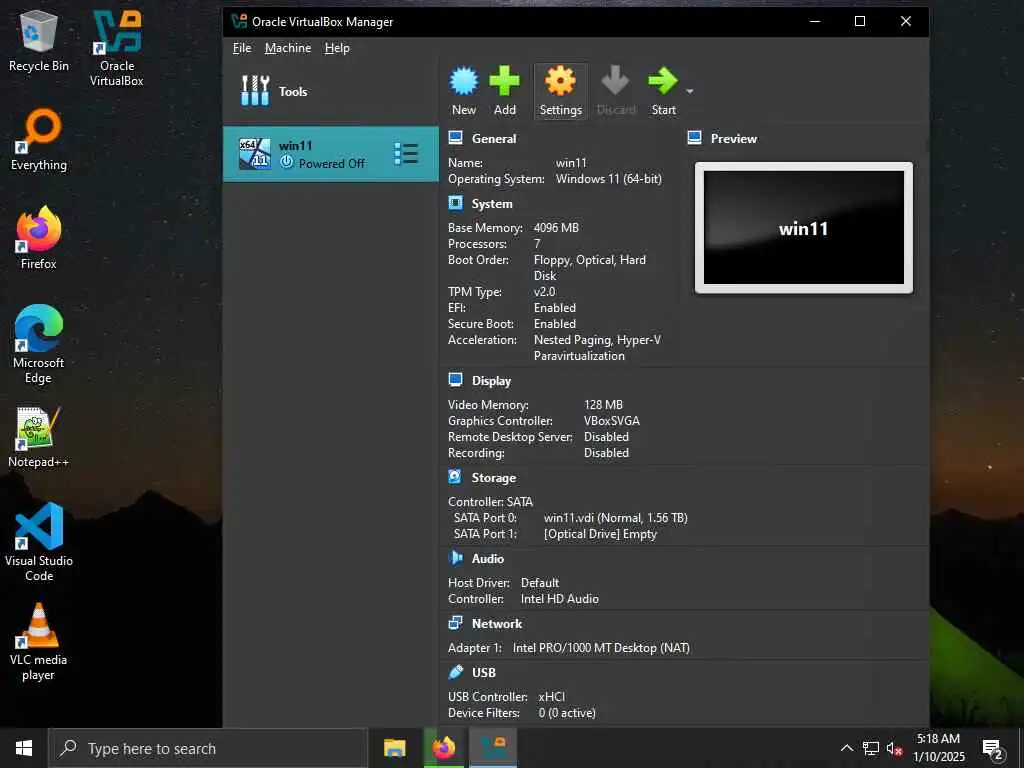Click the muted volume tray icon

(x=894, y=748)
